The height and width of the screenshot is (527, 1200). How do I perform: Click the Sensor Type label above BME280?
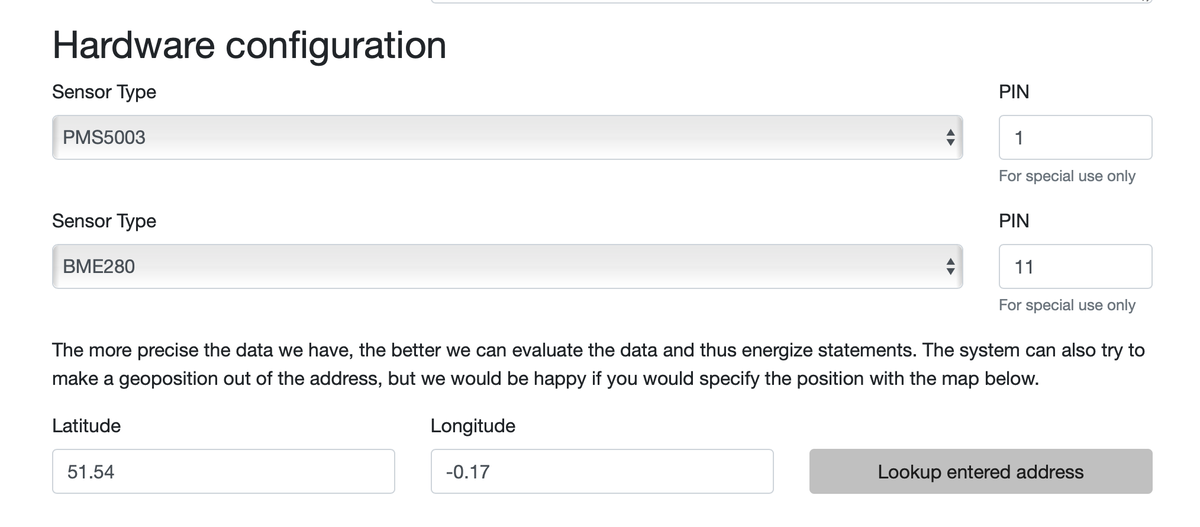click(104, 221)
